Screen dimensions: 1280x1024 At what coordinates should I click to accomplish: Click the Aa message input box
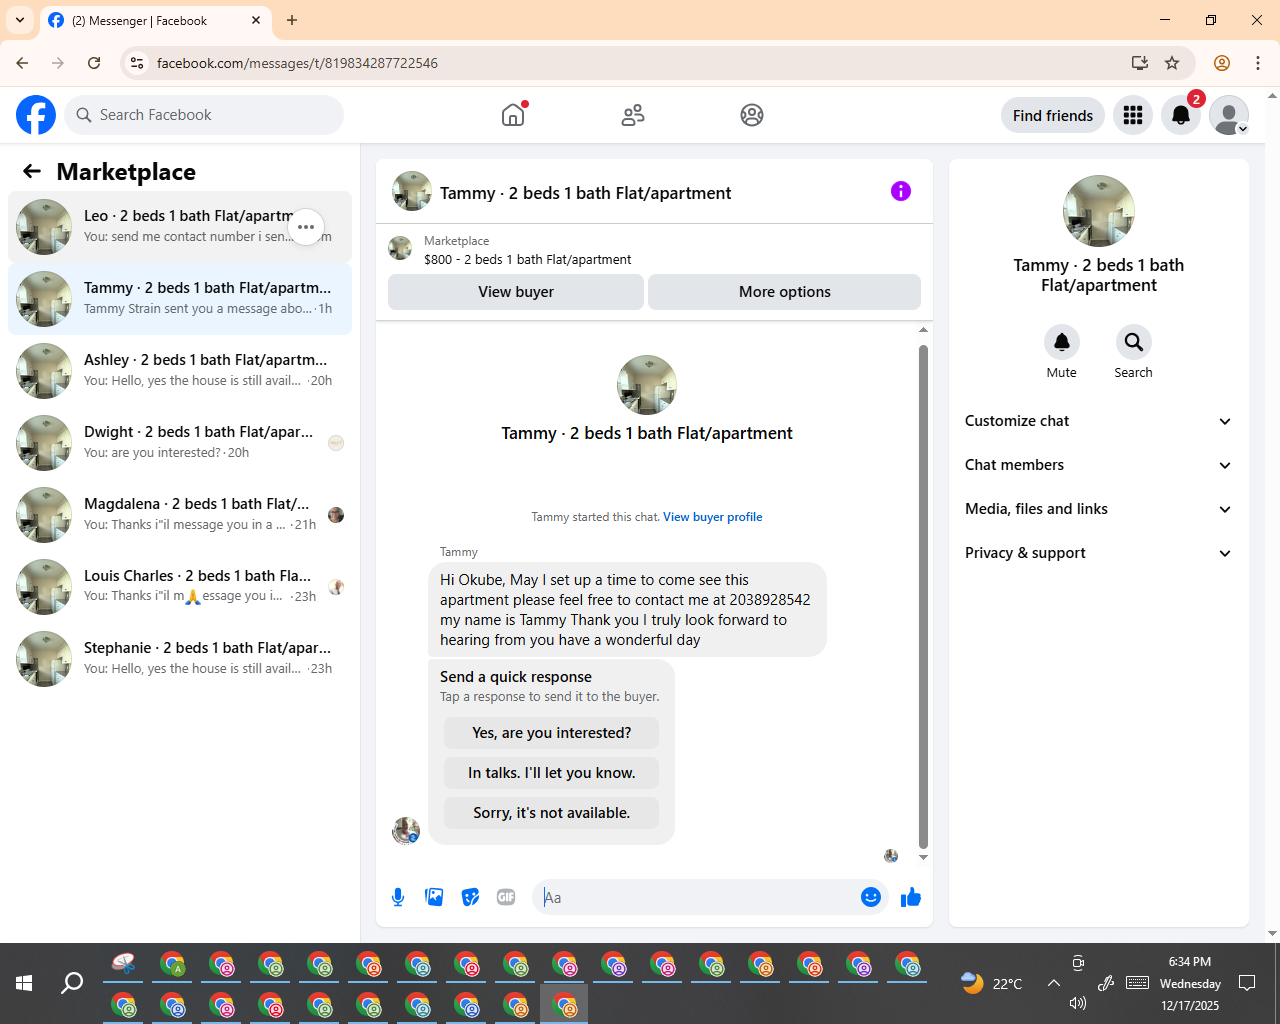point(698,897)
